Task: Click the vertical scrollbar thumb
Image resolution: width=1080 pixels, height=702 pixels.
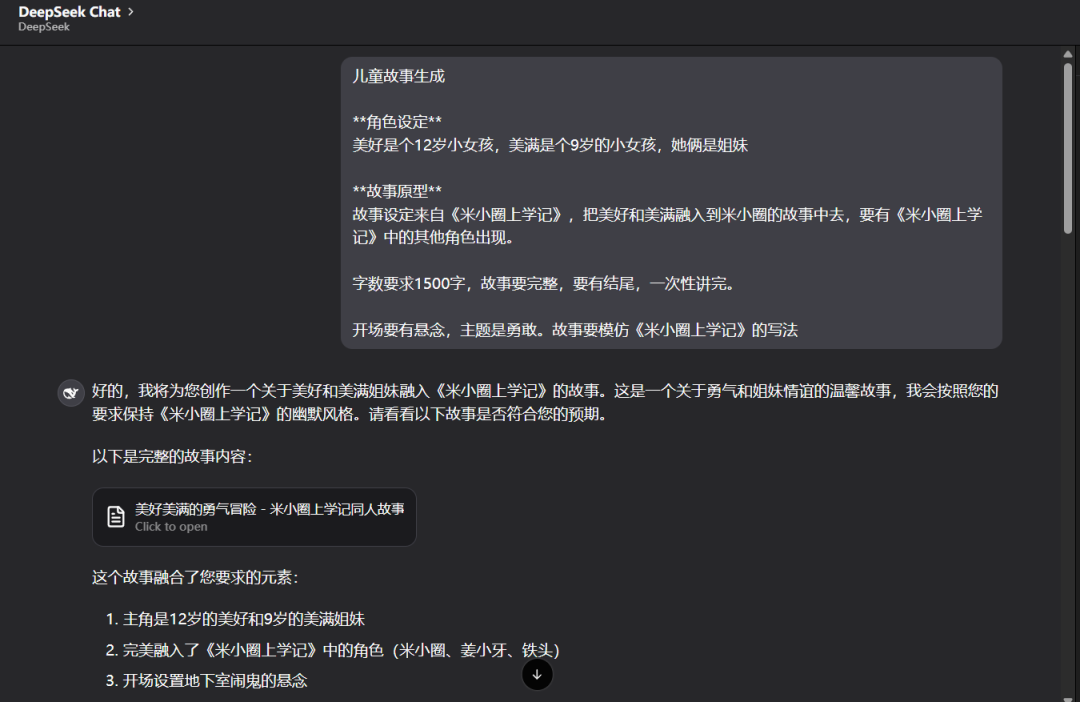Action: [x=1068, y=148]
